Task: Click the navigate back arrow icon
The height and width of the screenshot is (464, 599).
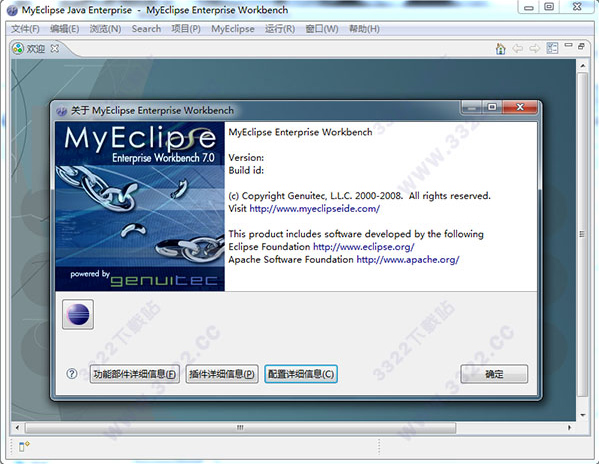Action: point(518,49)
